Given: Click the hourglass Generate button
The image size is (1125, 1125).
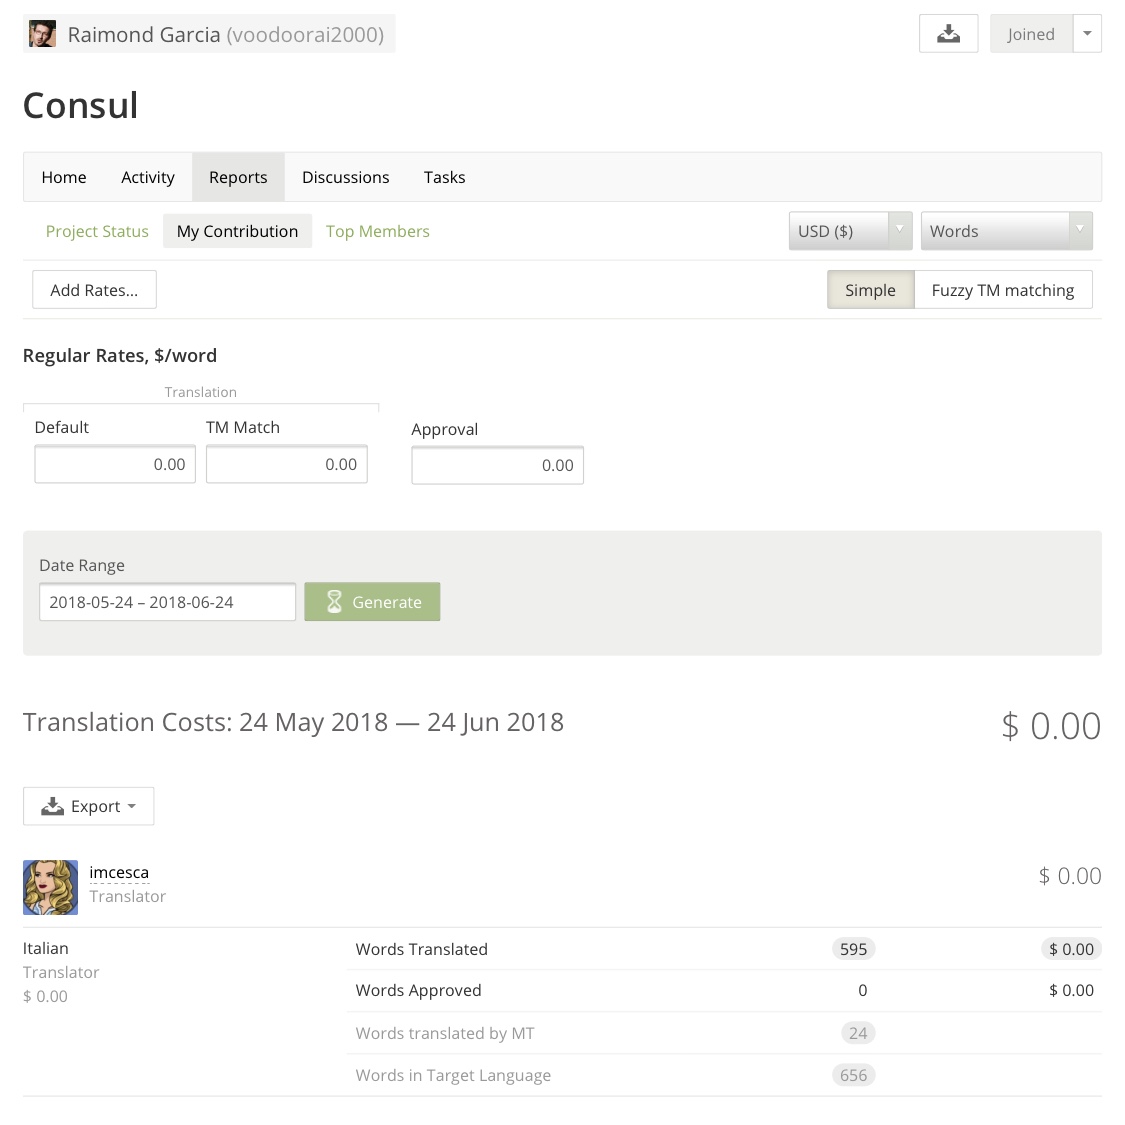Looking at the screenshot, I should (x=372, y=602).
